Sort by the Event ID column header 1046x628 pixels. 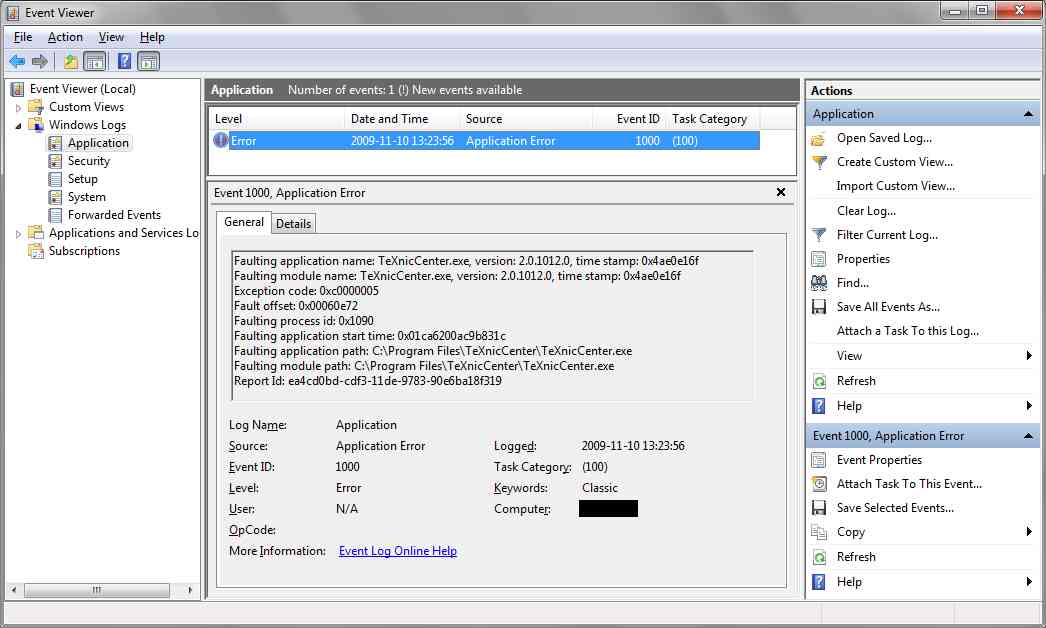click(x=630, y=119)
